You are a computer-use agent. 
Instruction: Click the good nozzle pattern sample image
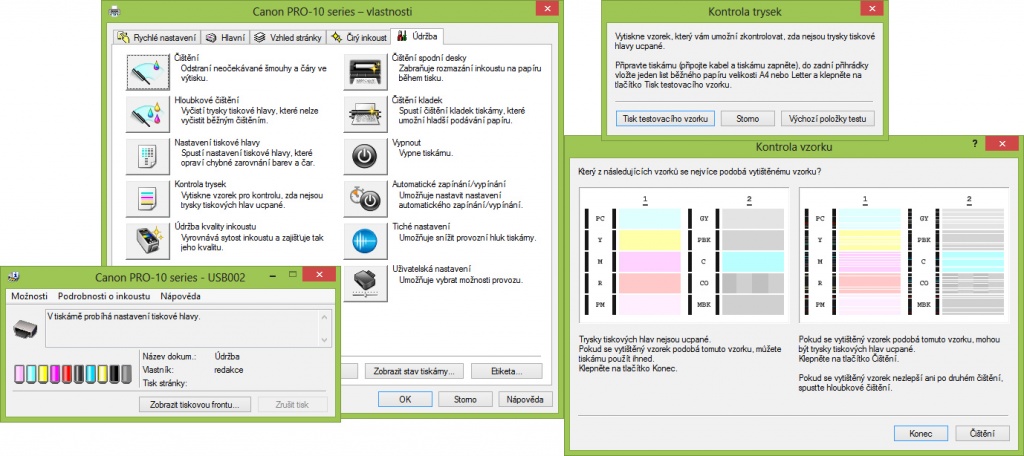click(682, 255)
